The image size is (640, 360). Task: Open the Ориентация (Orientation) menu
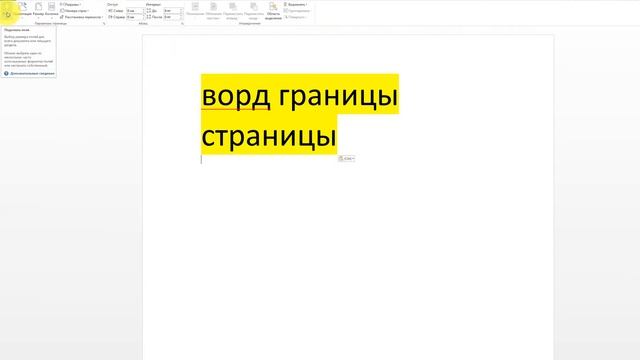[x=22, y=11]
